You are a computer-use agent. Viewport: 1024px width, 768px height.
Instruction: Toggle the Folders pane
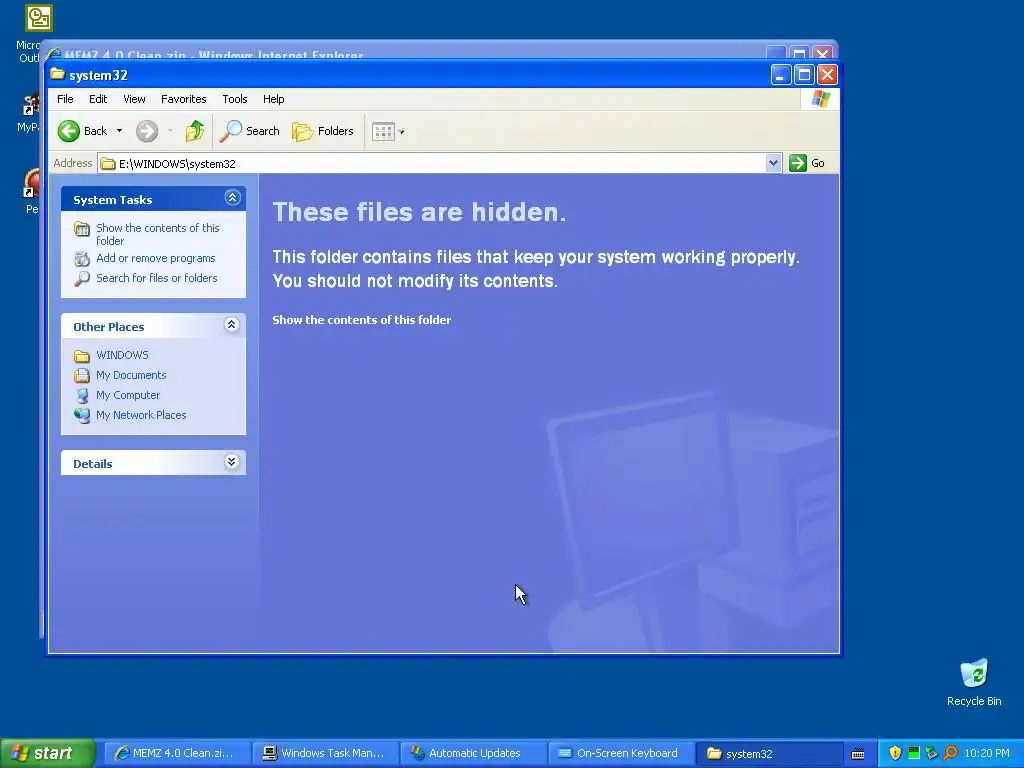(323, 131)
